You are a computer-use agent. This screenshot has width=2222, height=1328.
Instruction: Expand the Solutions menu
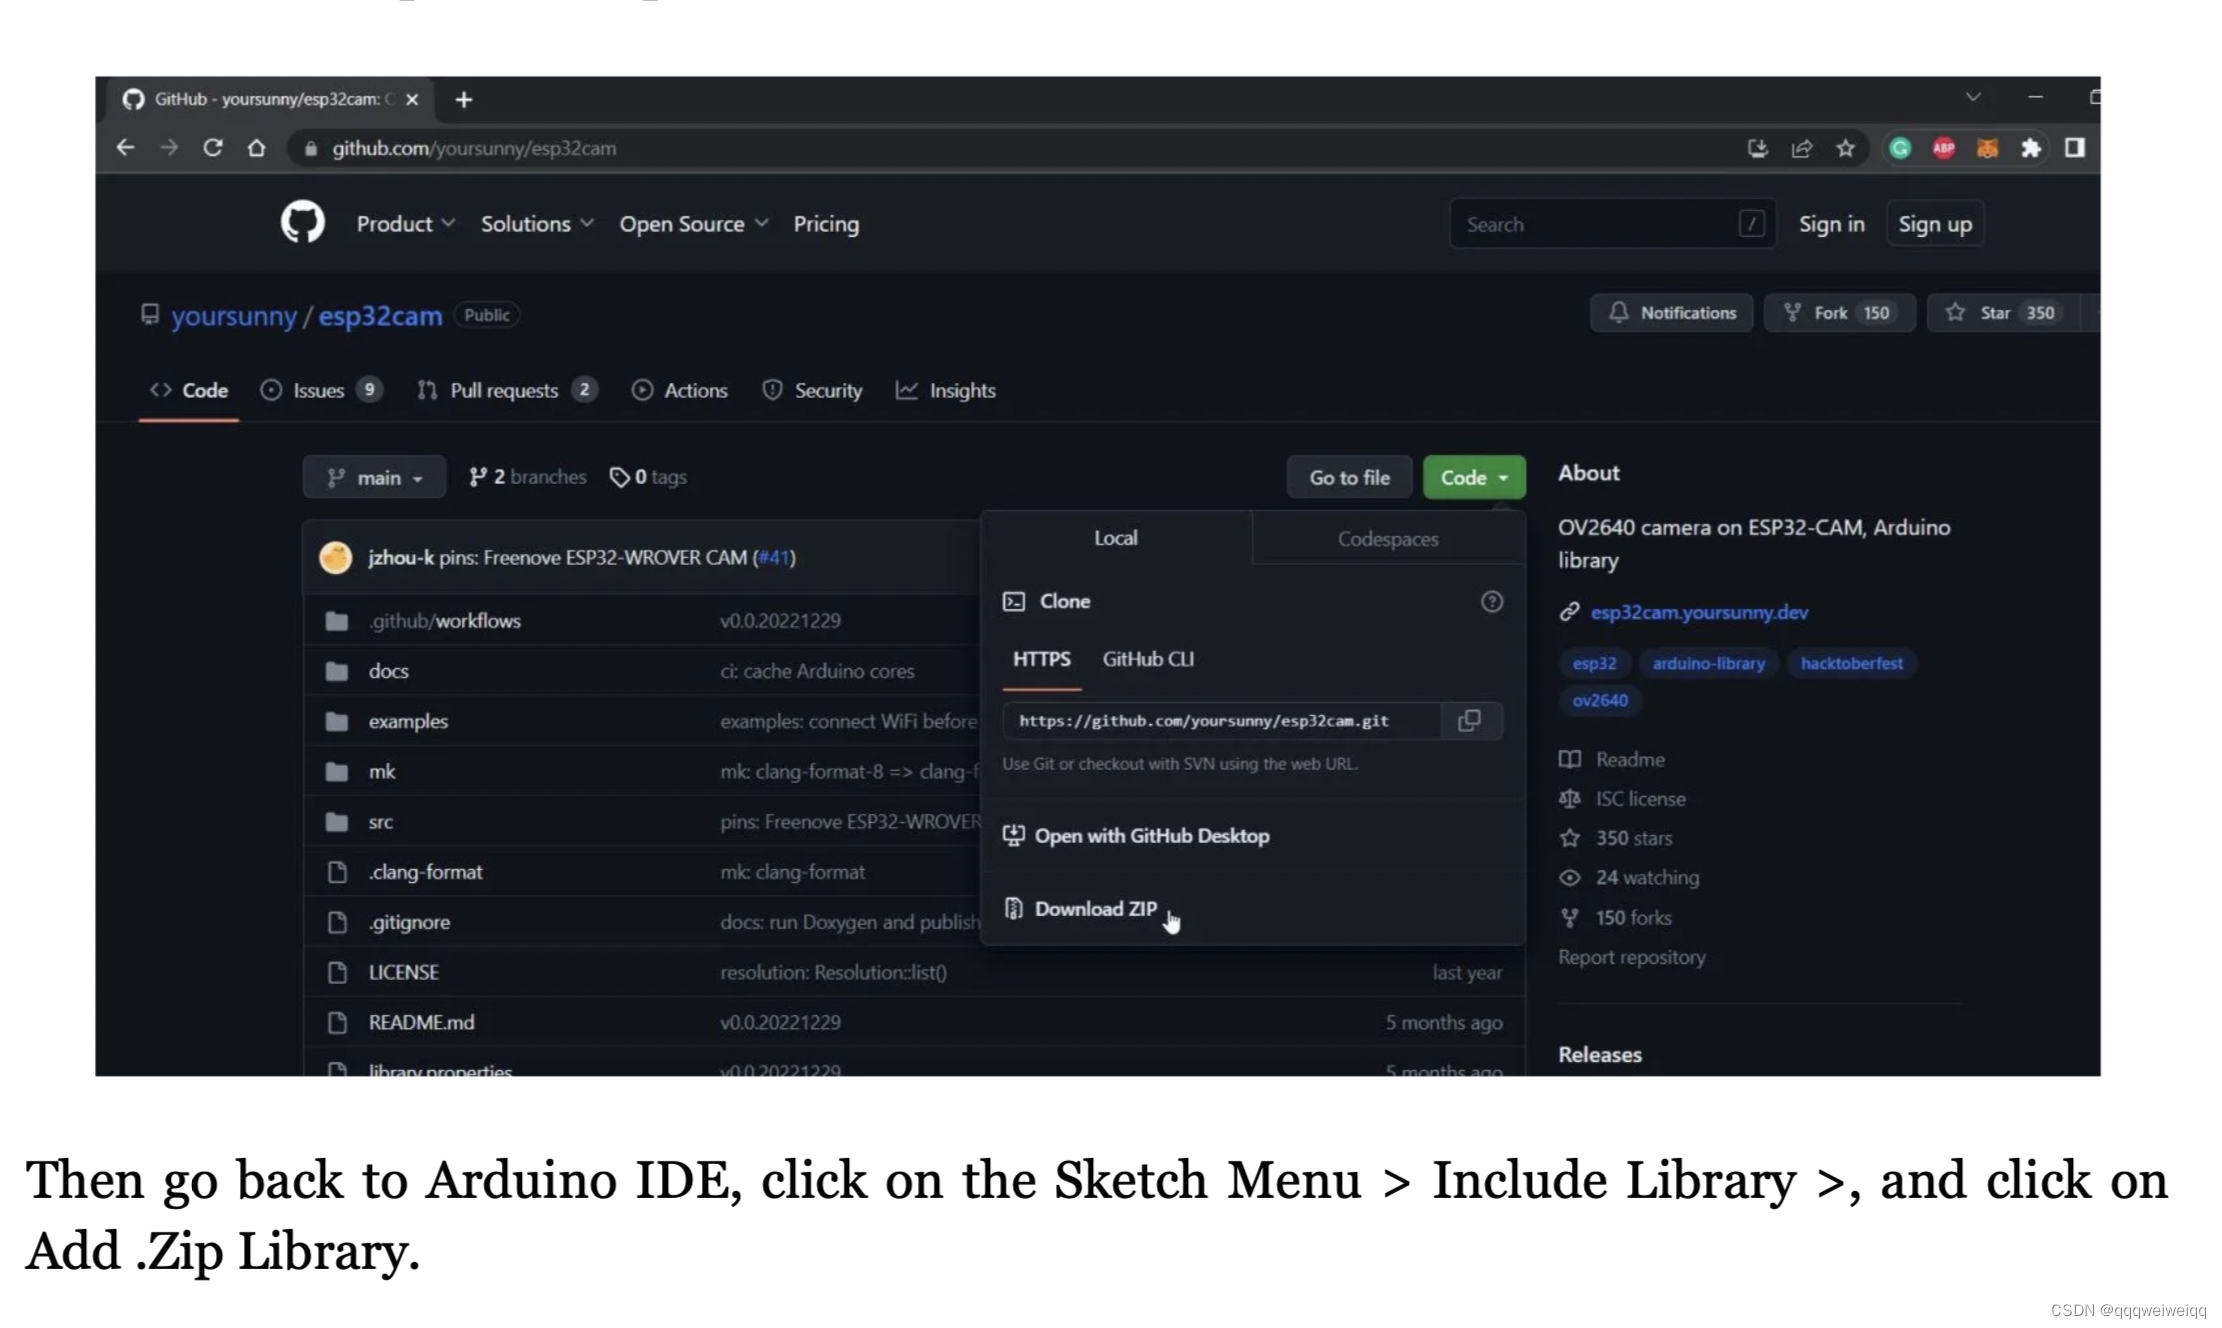point(537,224)
